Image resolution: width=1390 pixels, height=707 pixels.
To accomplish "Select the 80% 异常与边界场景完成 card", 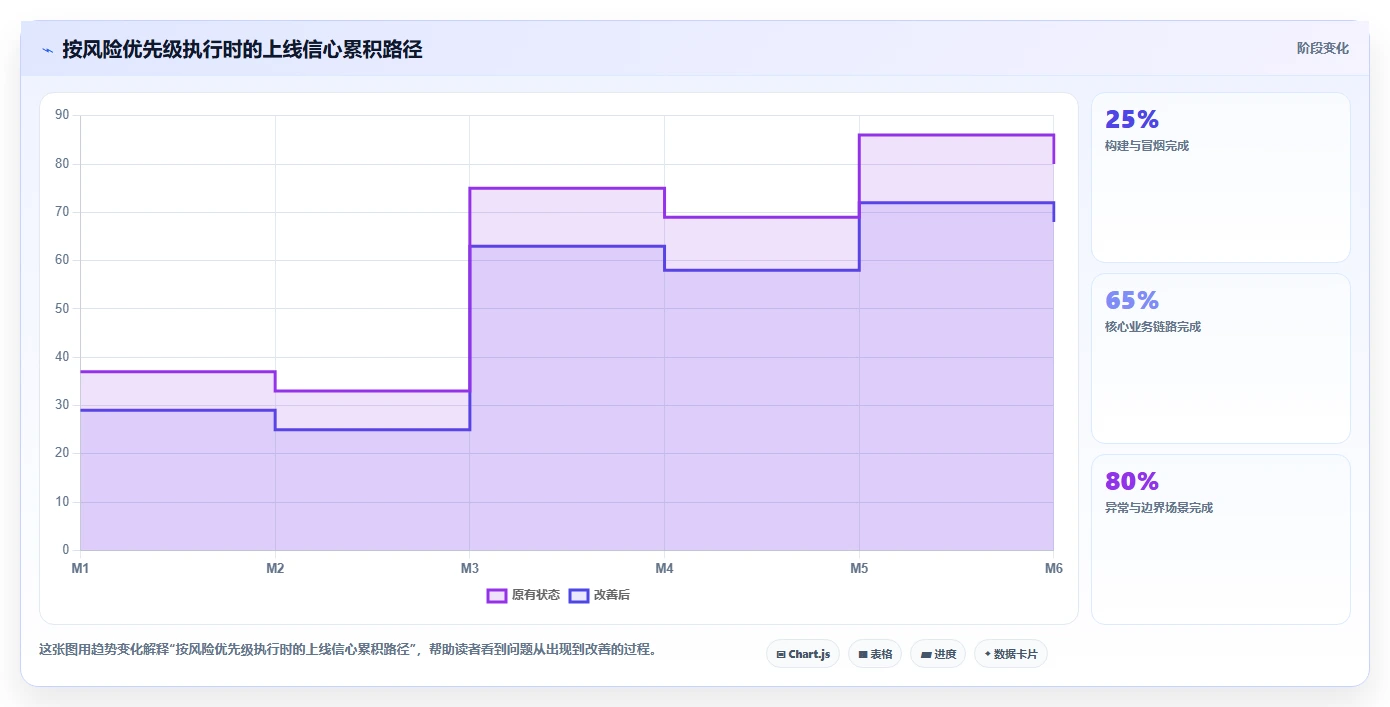I will [1221, 540].
